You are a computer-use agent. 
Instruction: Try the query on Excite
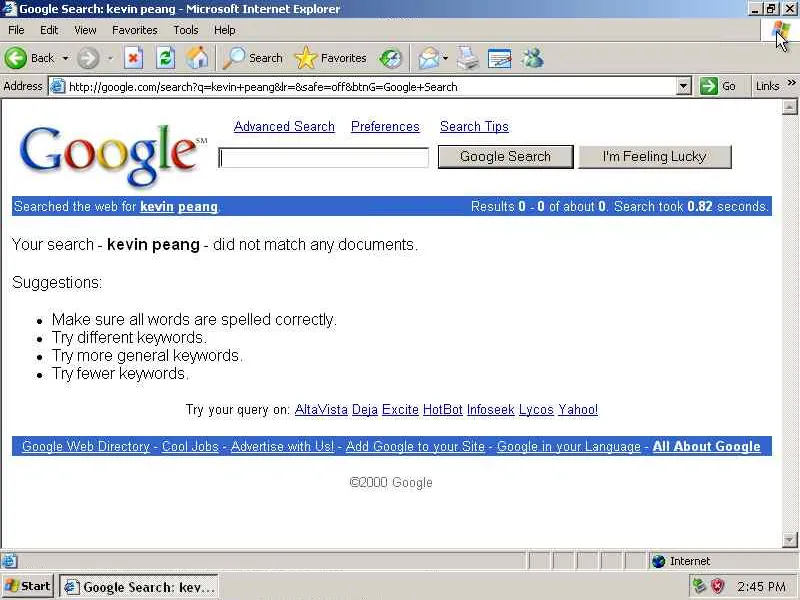coord(401,410)
